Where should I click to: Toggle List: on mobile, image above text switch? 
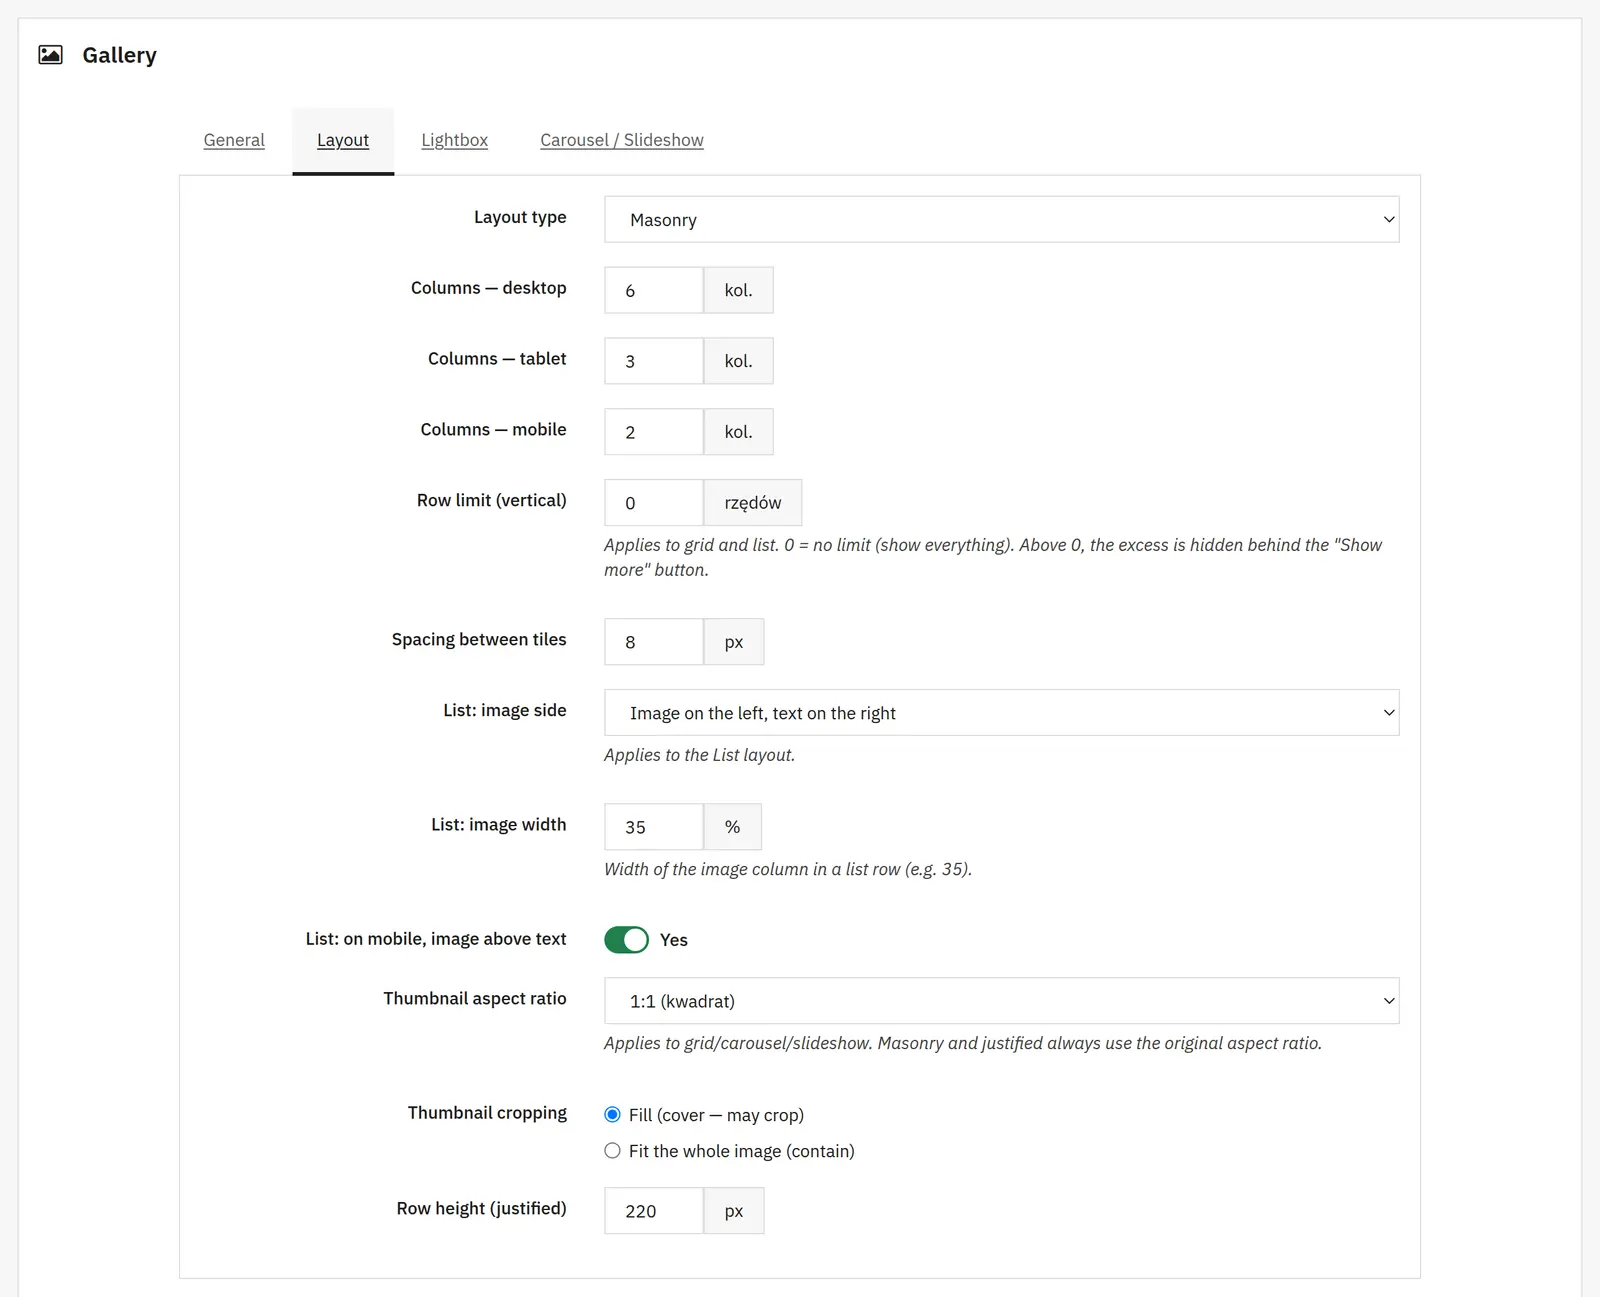pos(626,940)
